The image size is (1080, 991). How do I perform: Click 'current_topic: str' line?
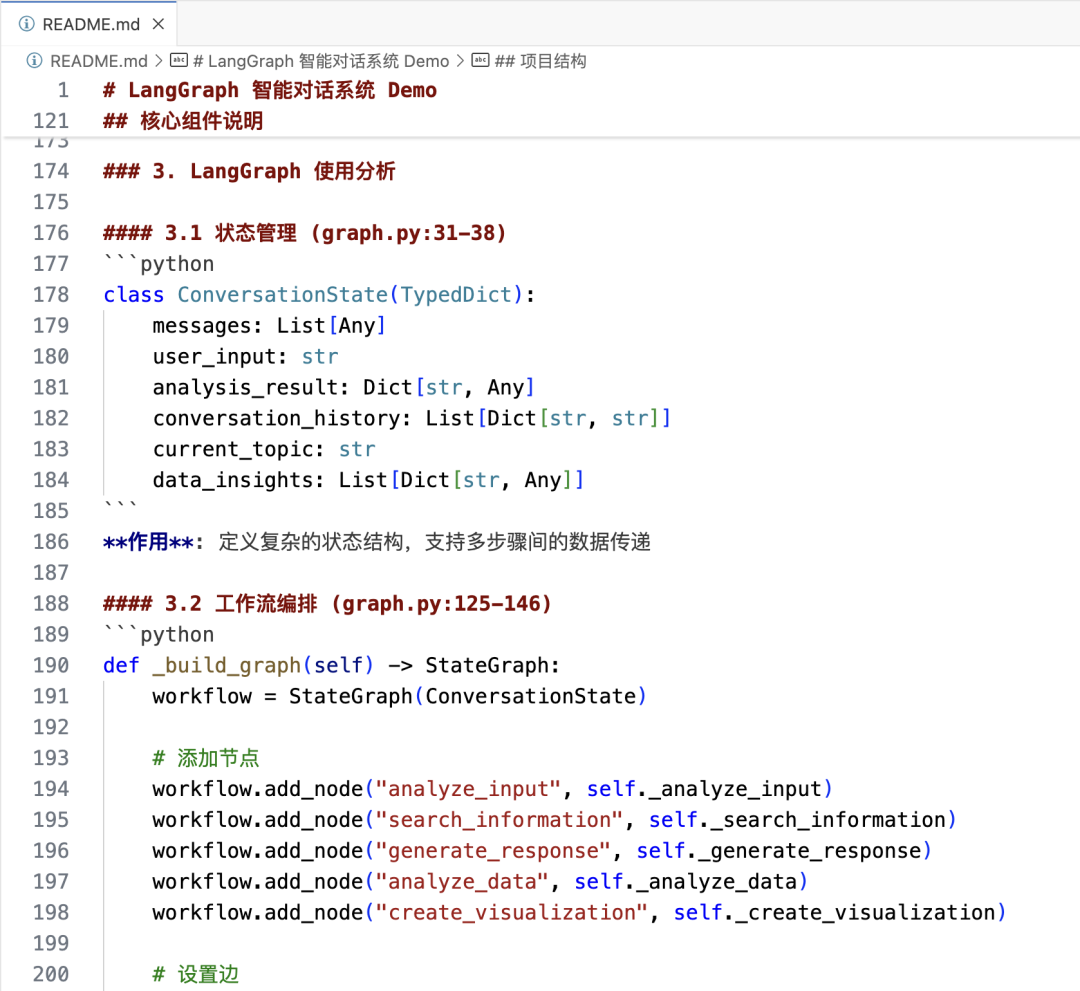click(264, 449)
